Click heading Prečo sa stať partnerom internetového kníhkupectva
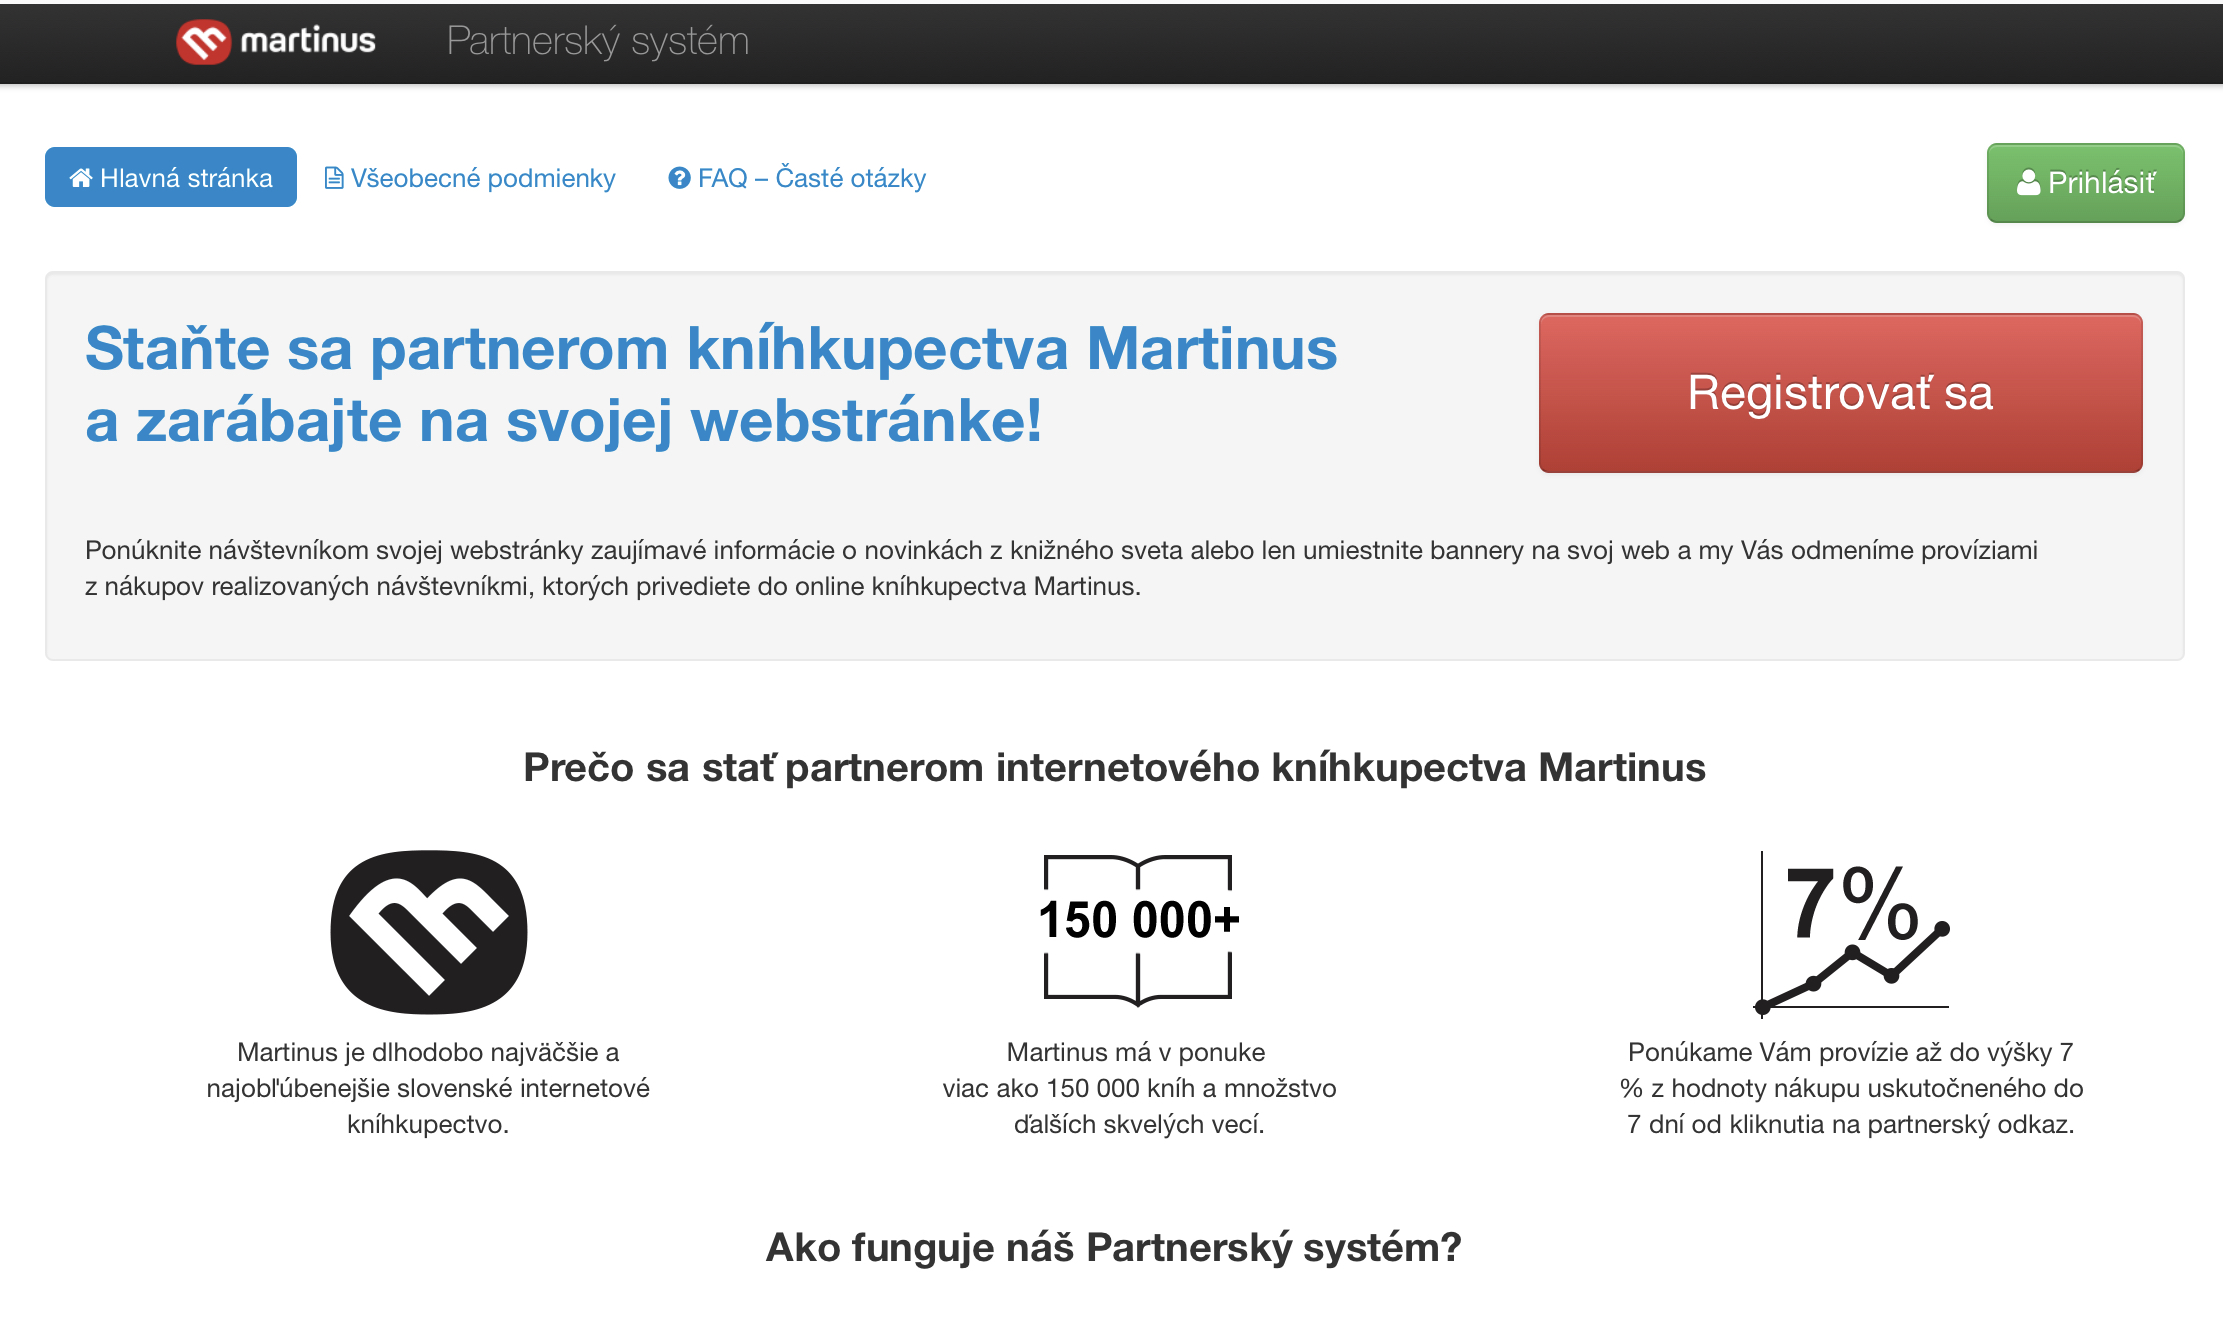This screenshot has height=1325, width=2223. 1114,767
